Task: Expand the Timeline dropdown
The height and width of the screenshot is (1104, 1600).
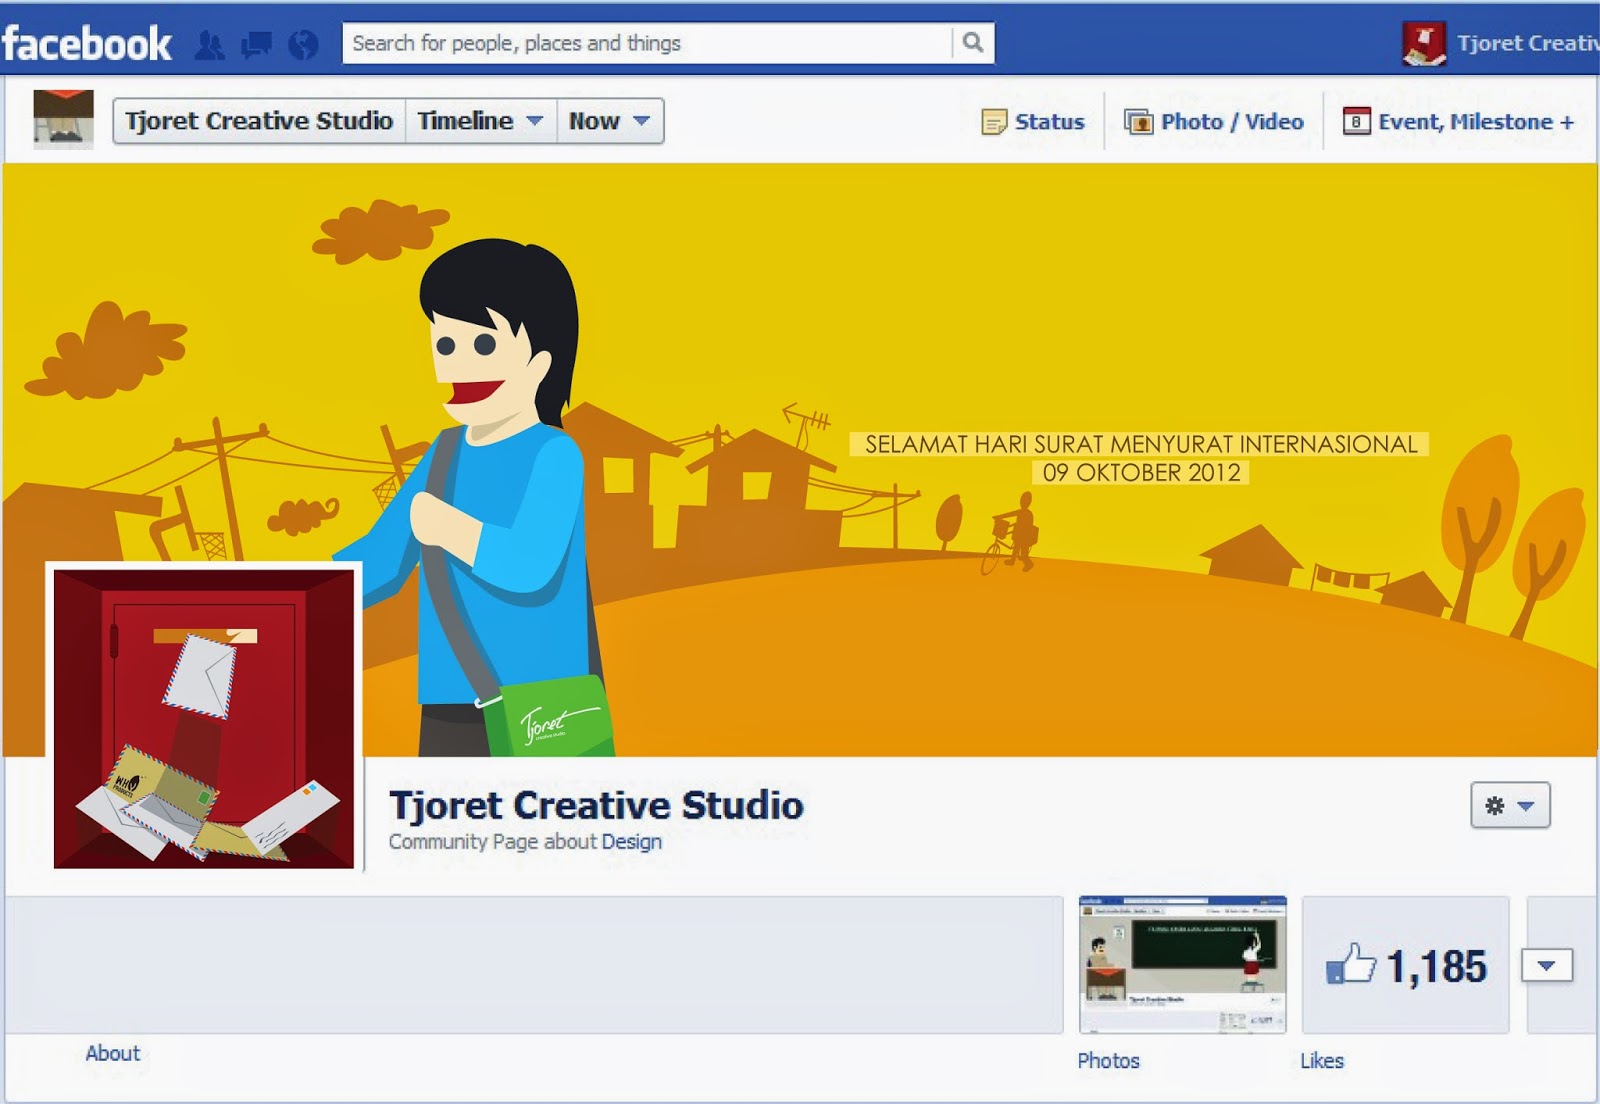Action: tap(481, 121)
